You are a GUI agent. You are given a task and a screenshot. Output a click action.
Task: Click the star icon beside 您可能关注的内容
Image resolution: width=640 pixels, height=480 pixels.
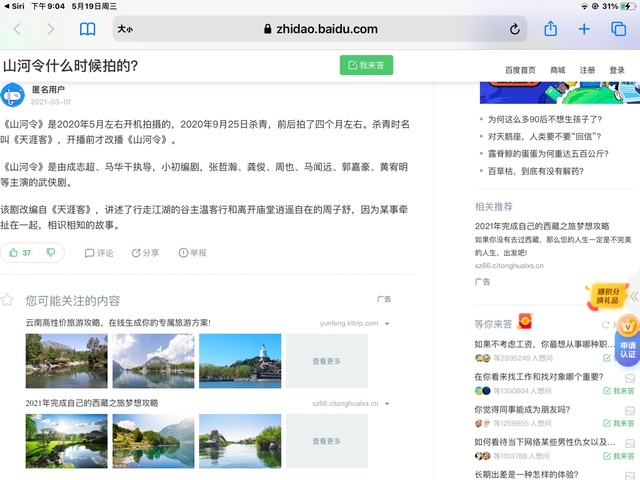[7, 300]
